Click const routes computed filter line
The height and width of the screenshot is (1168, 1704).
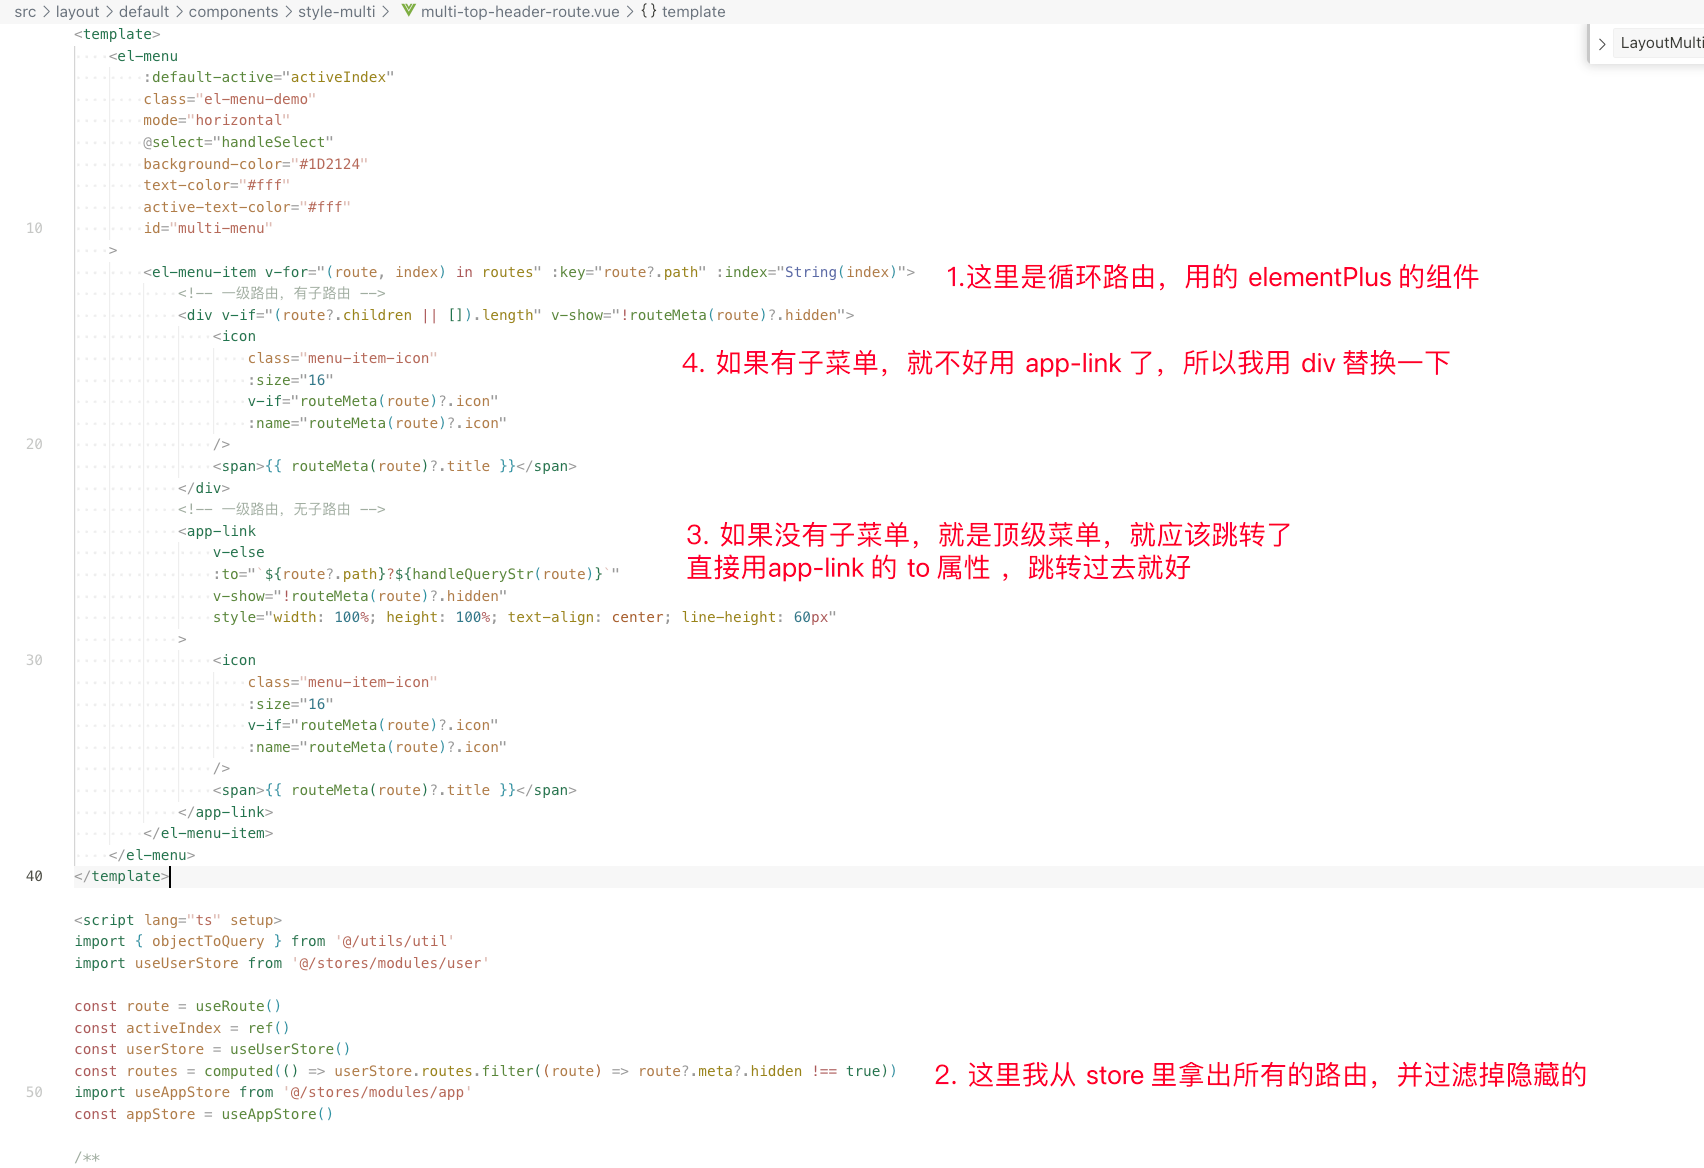[486, 1071]
